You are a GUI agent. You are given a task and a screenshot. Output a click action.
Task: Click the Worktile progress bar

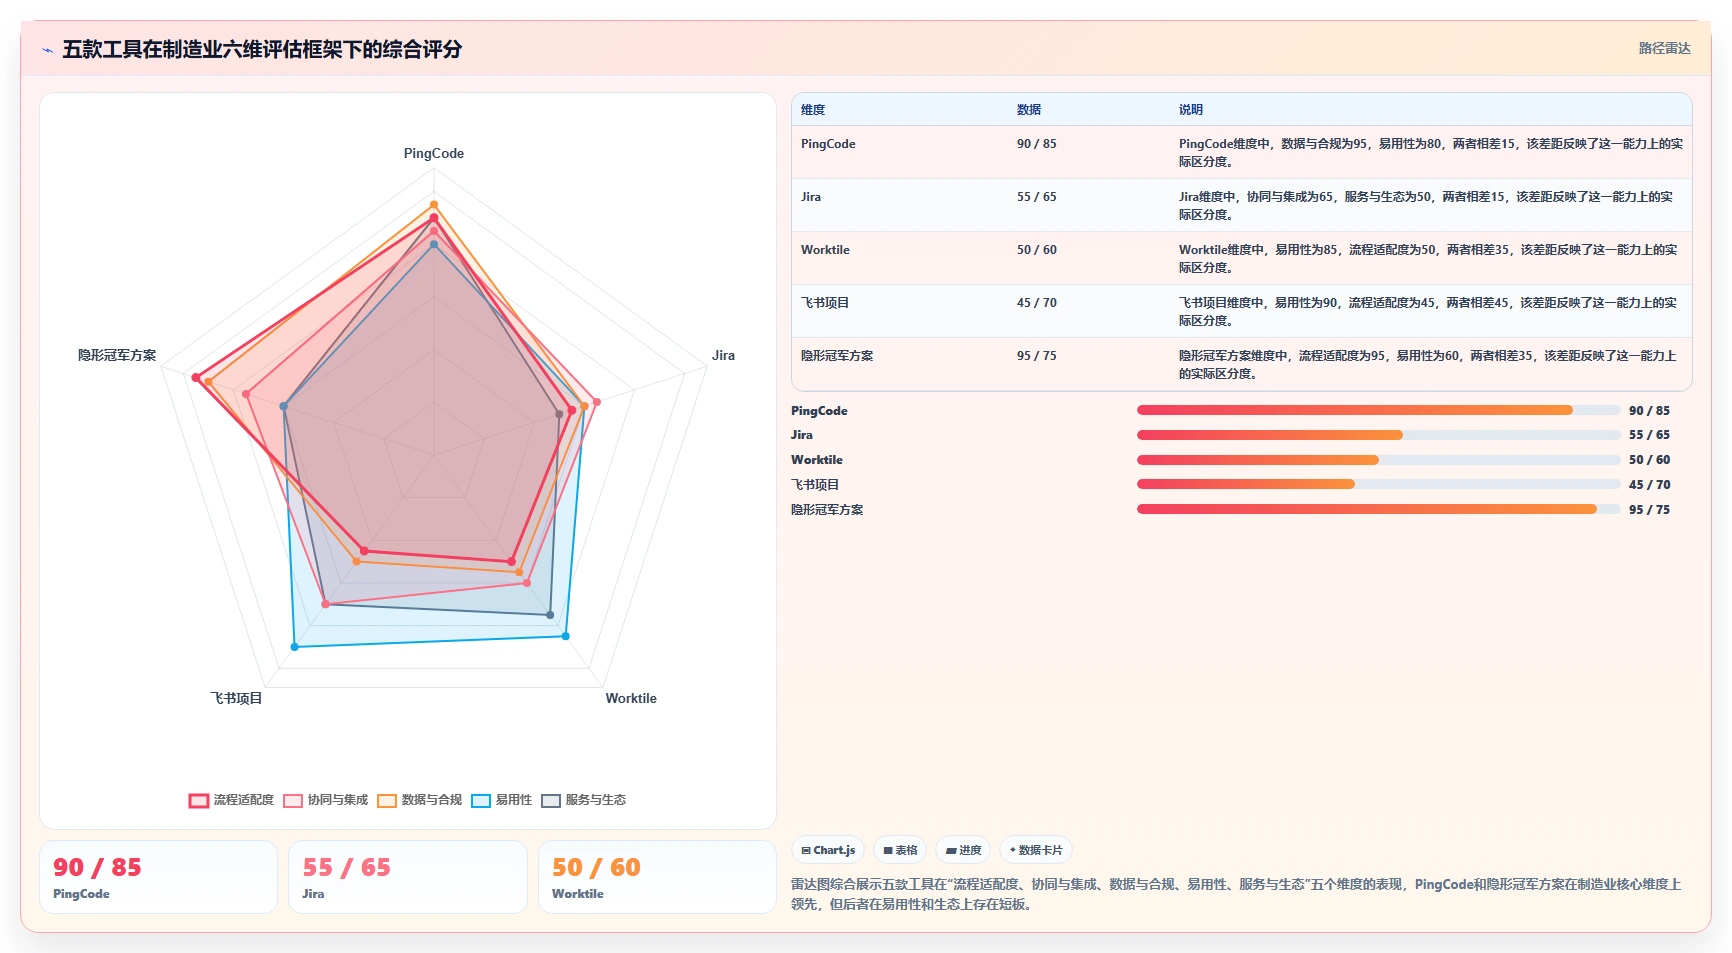point(1378,460)
